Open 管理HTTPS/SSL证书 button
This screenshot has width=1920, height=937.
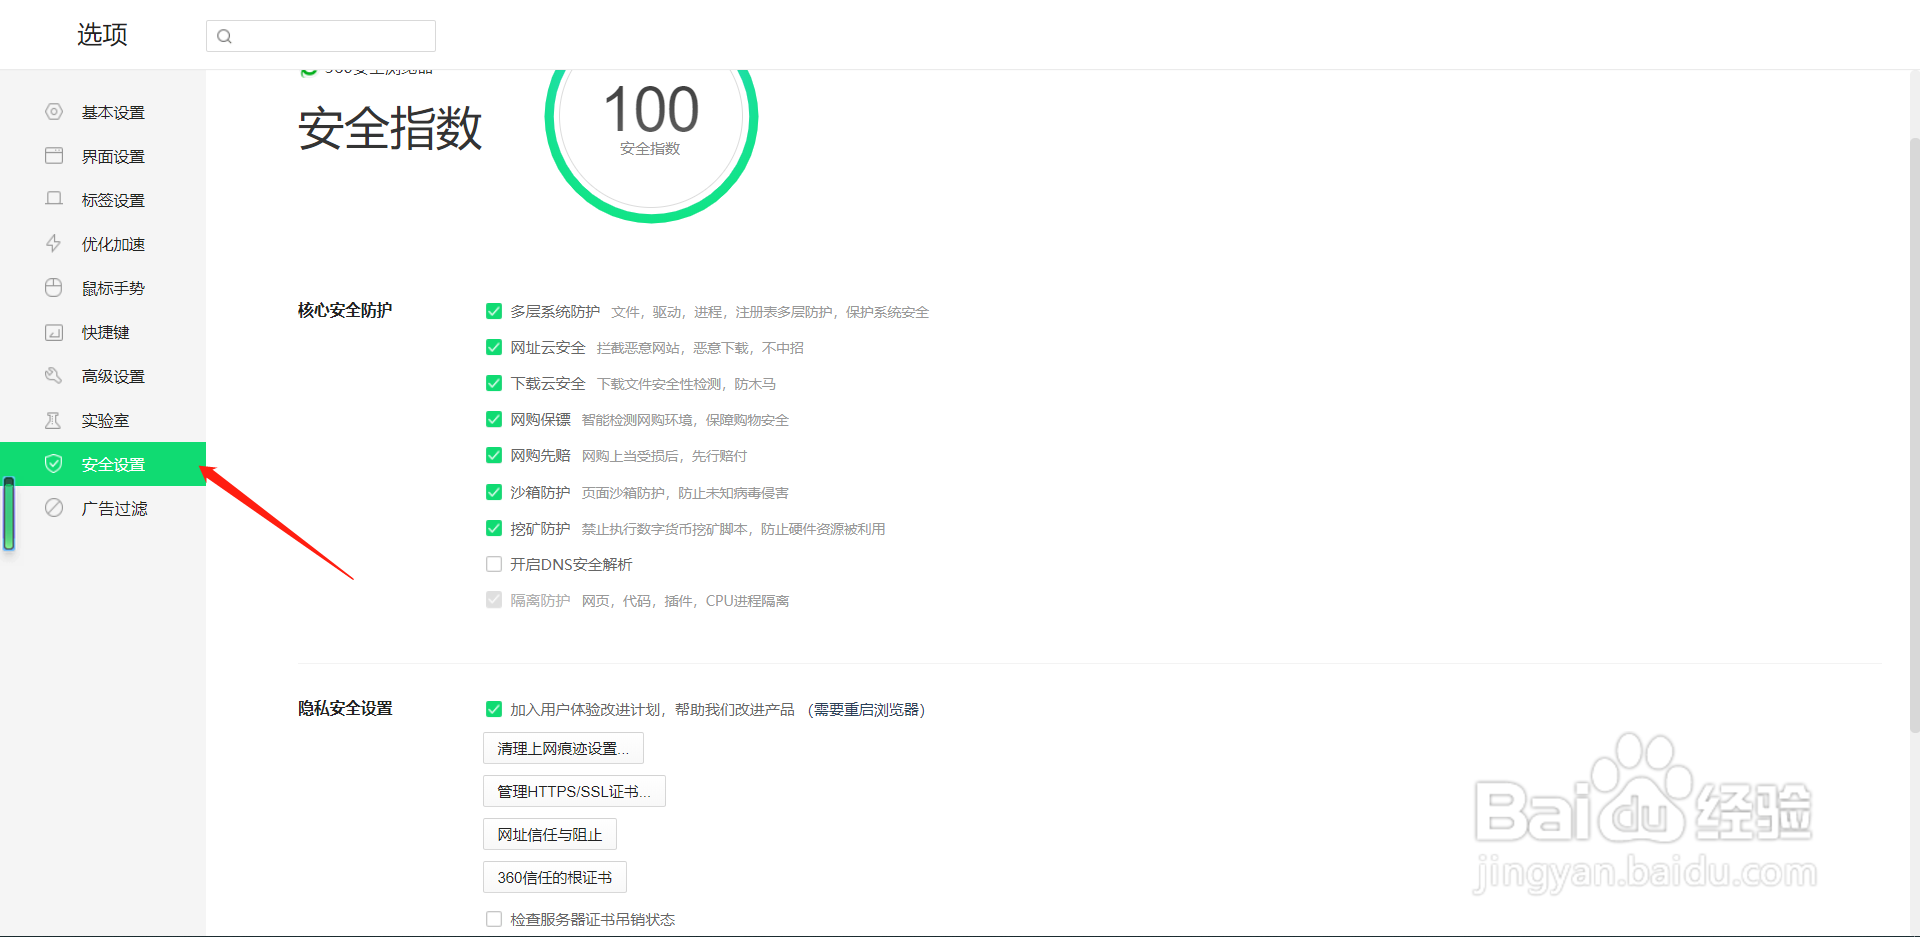[x=574, y=791]
